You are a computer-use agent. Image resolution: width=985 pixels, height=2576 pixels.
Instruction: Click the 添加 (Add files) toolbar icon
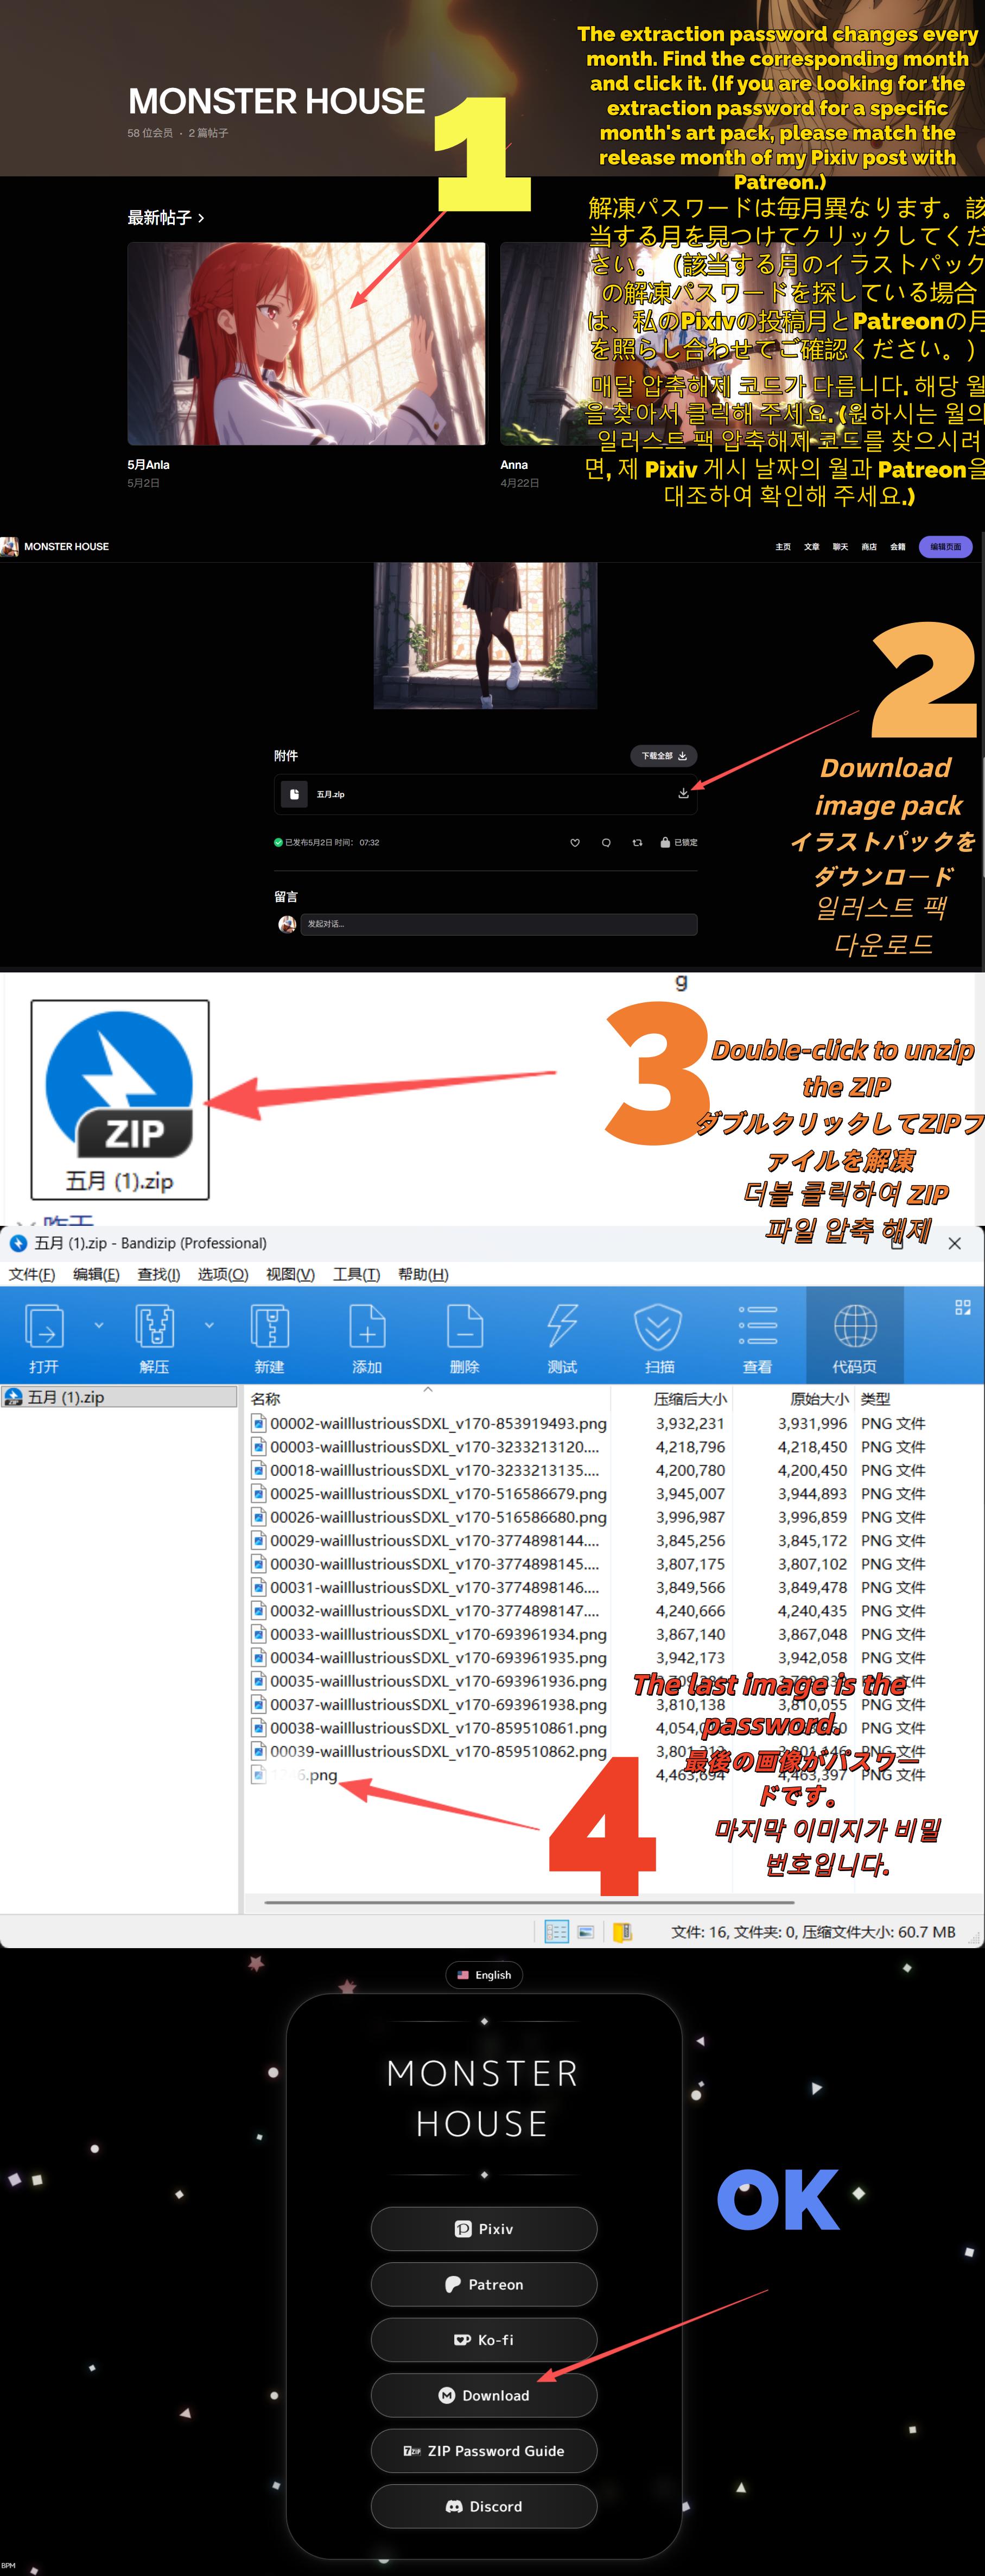tap(367, 1327)
